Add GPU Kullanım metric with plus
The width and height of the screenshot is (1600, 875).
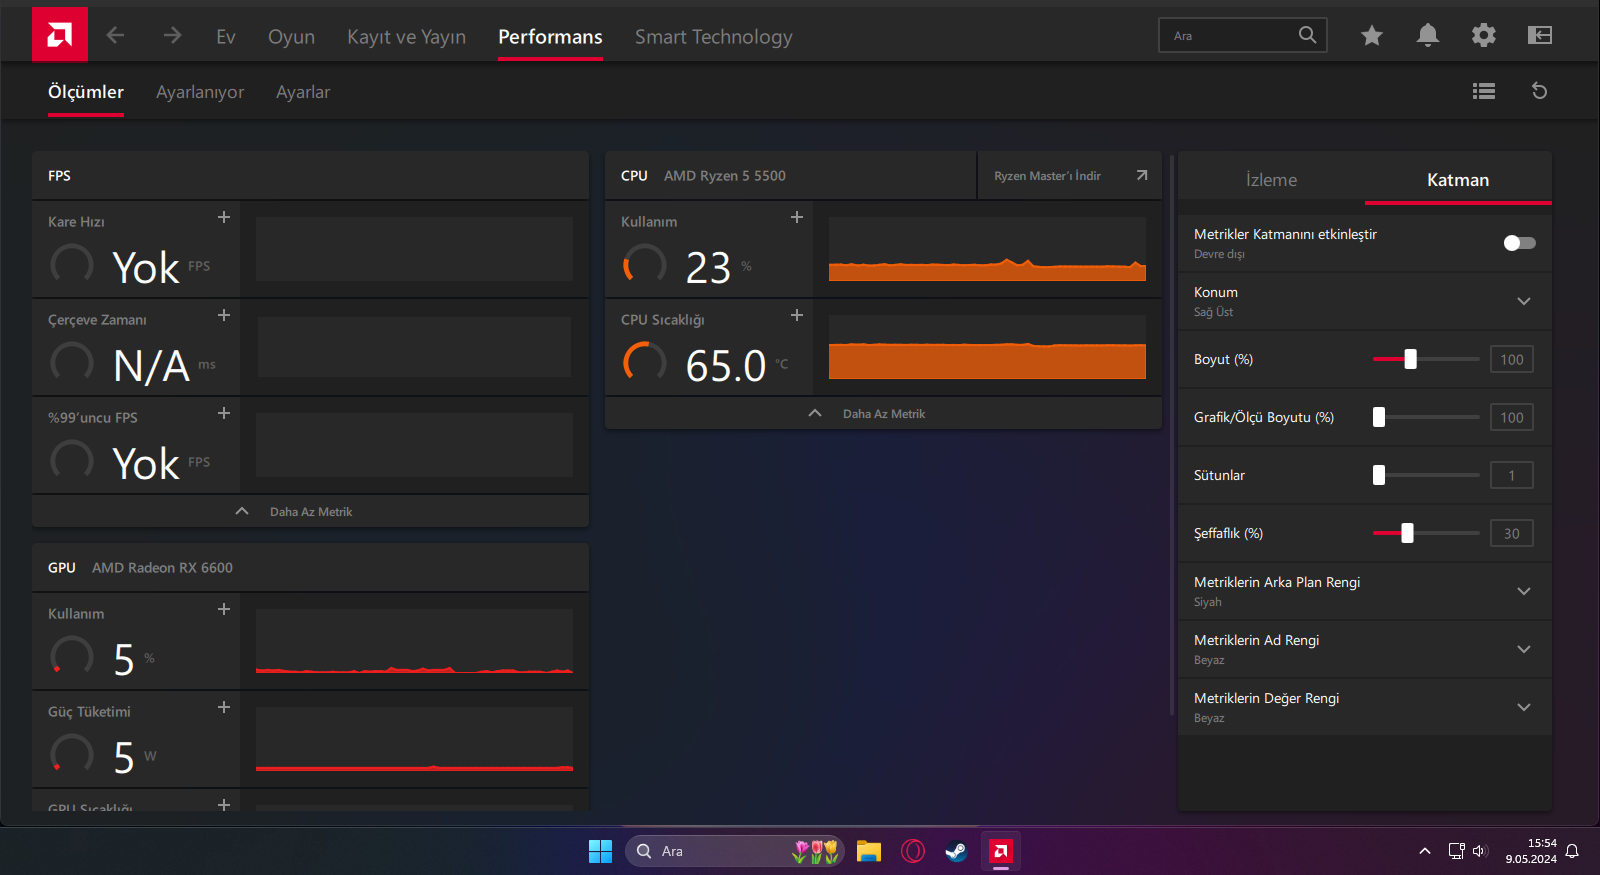224,609
